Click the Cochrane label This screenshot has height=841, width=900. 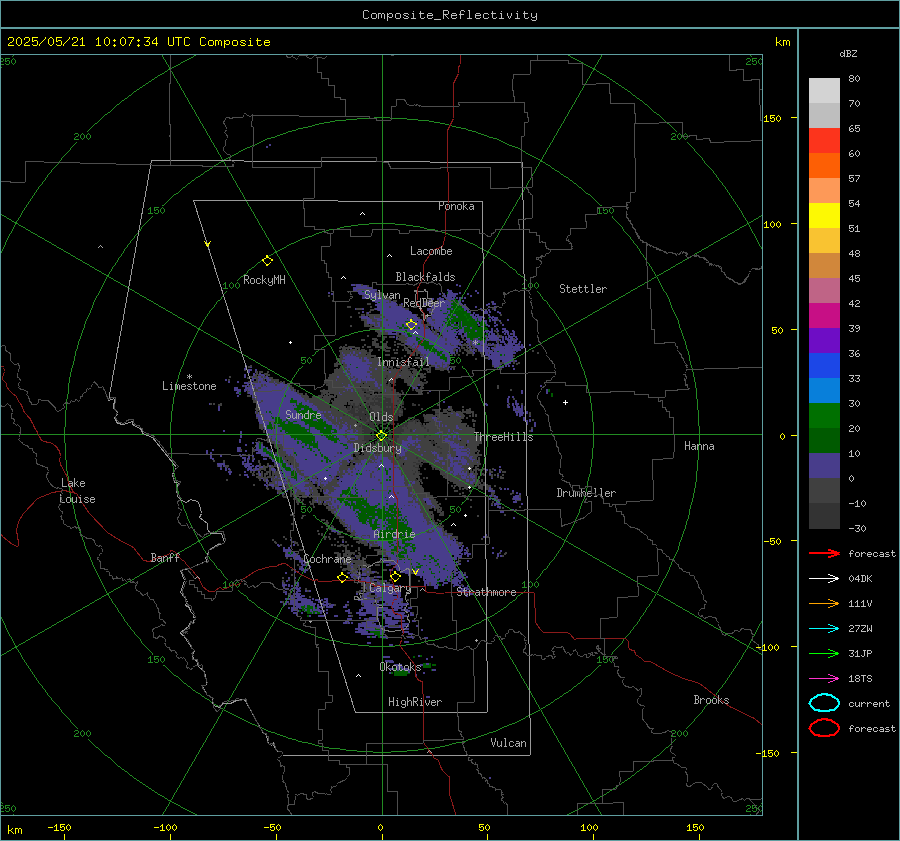coord(327,559)
